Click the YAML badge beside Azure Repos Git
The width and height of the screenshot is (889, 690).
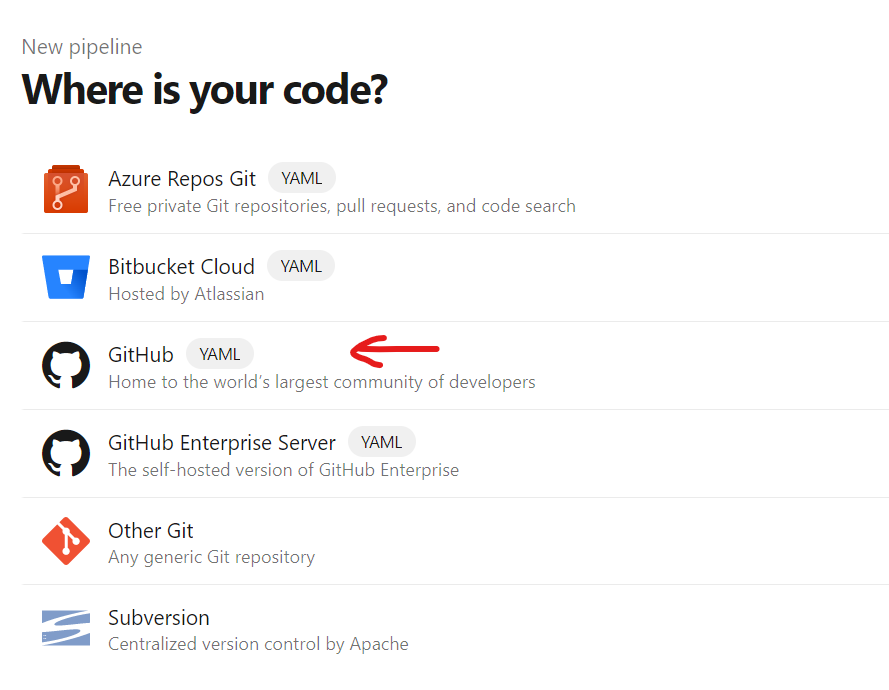point(301,177)
